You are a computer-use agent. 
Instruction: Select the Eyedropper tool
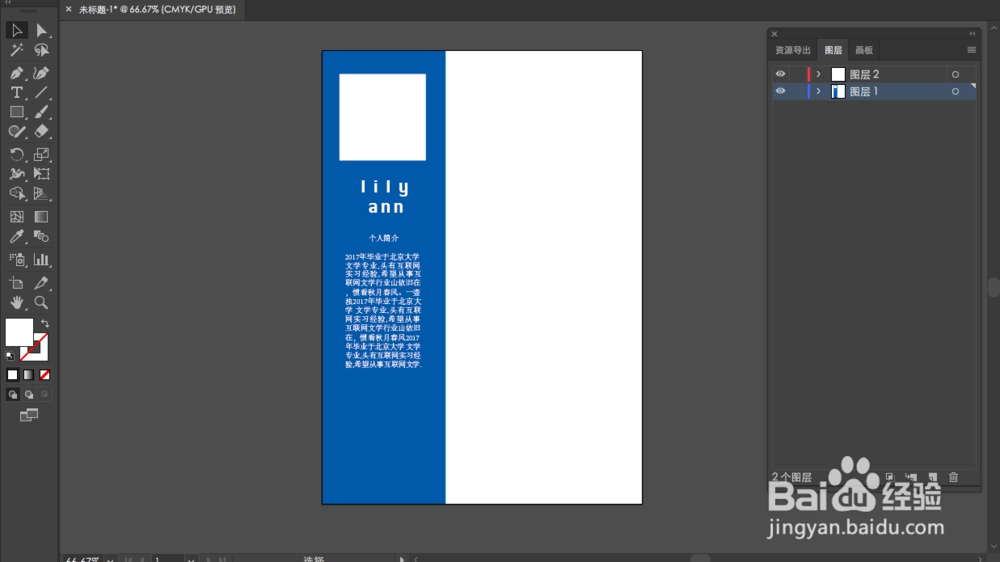17,237
